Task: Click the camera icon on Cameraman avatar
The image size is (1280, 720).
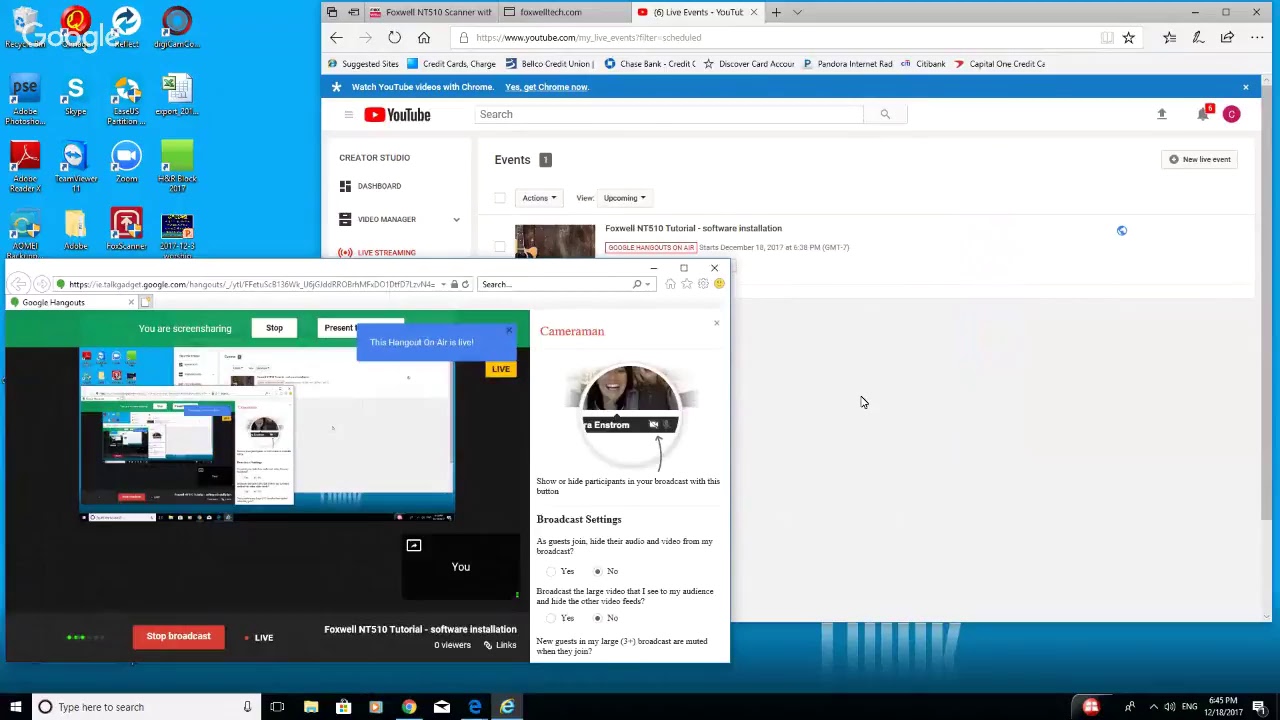Action: click(x=653, y=425)
